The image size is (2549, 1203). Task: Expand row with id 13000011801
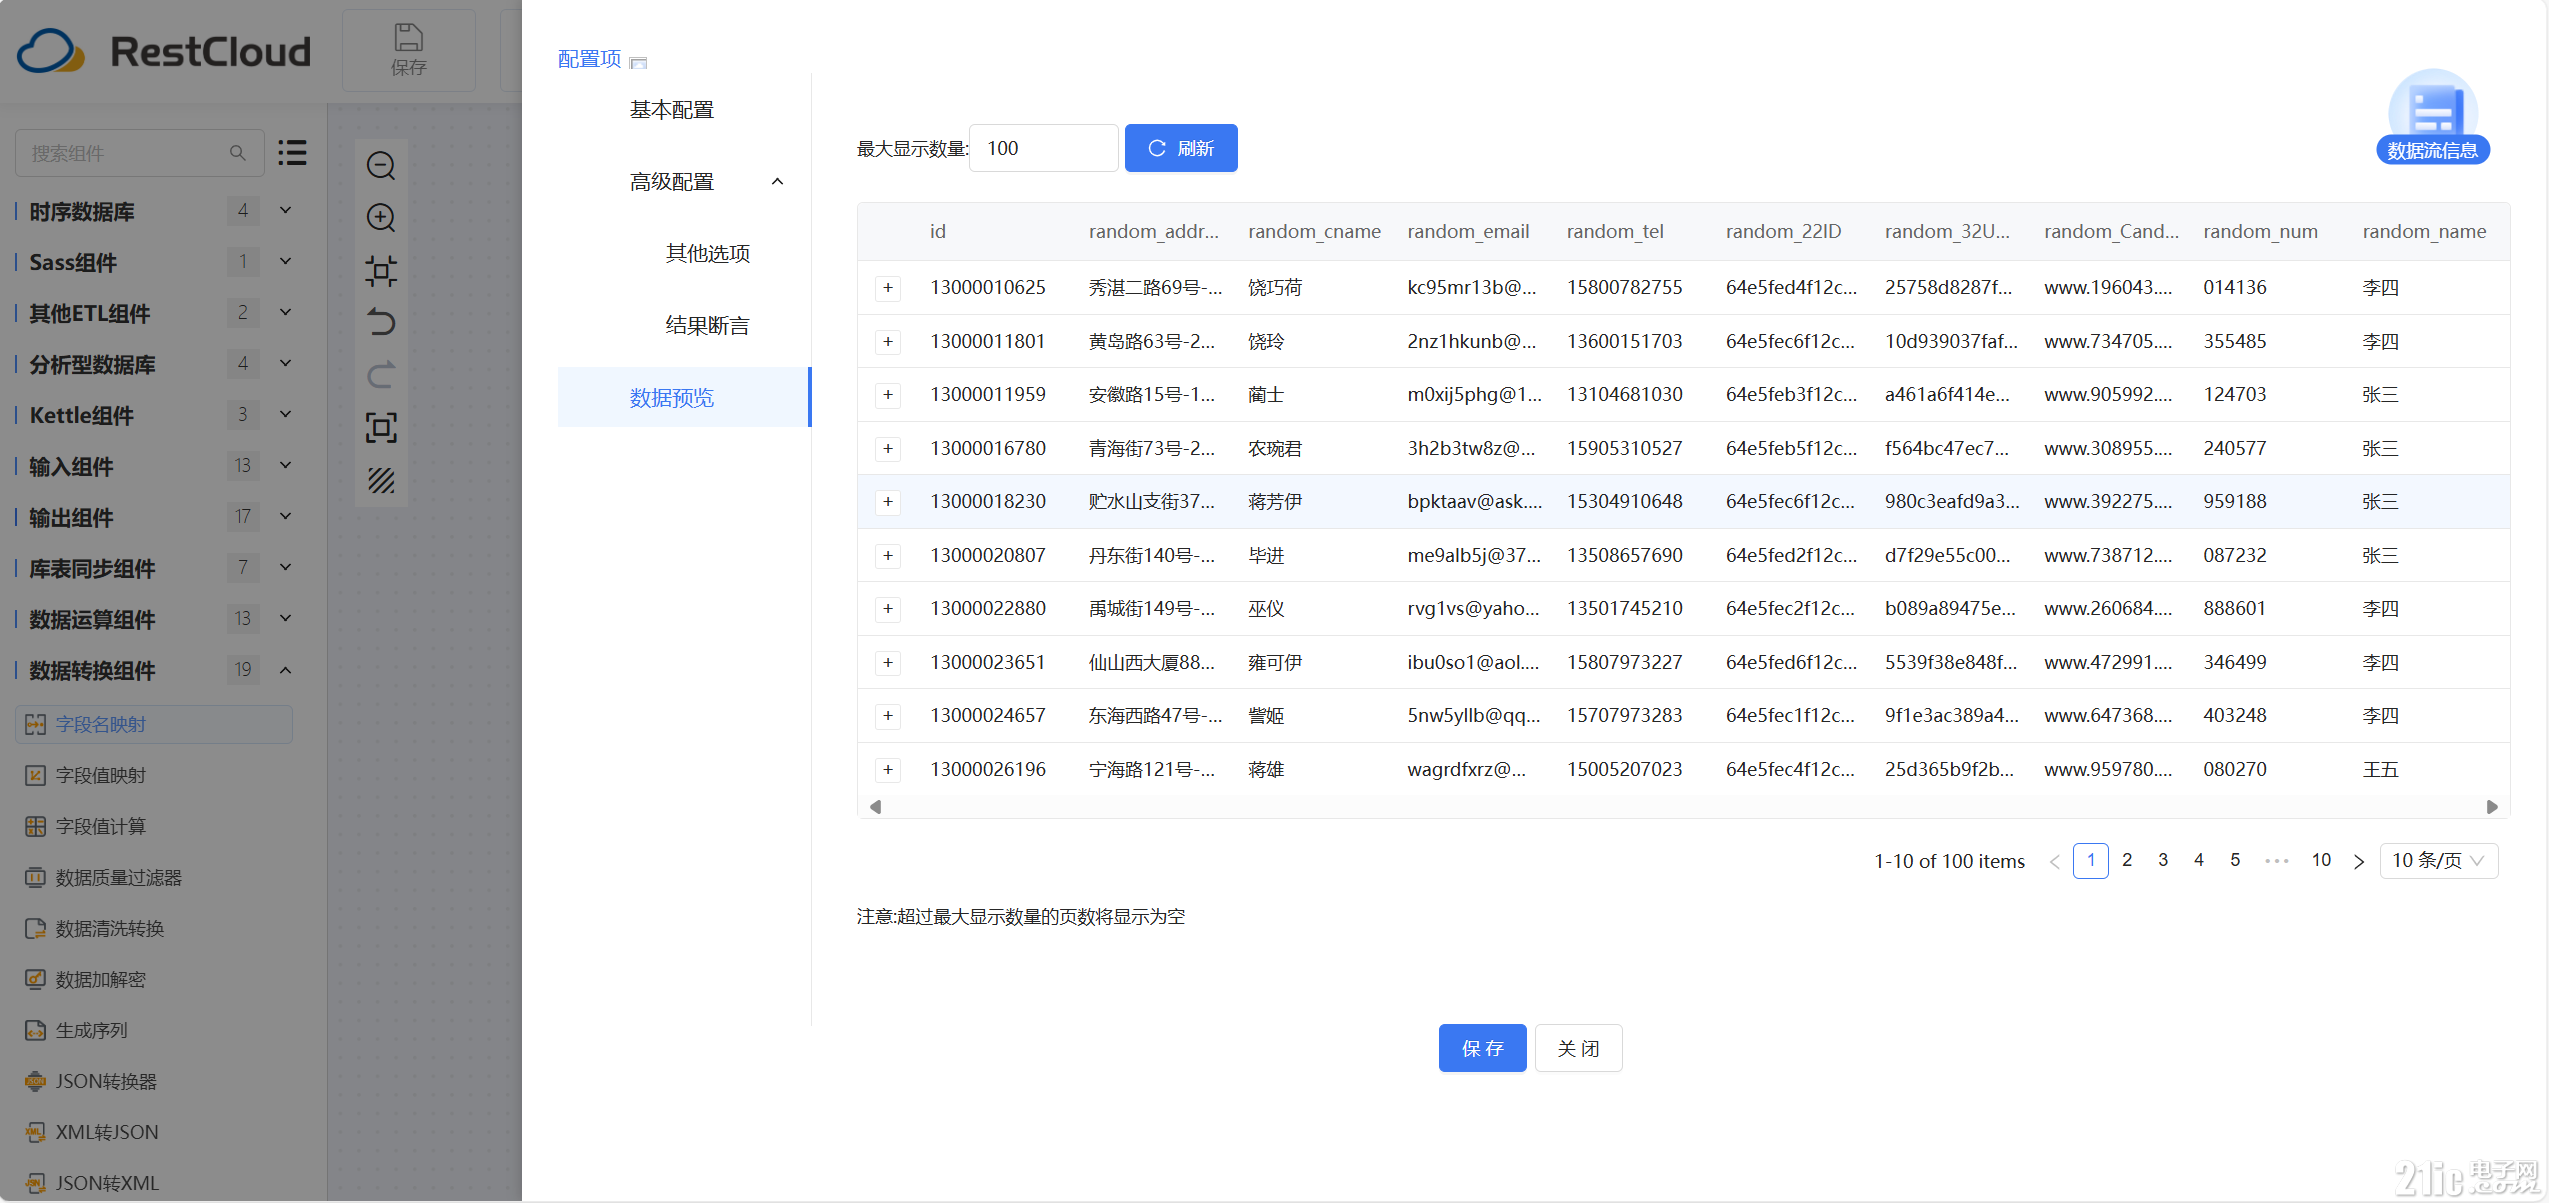coord(887,342)
